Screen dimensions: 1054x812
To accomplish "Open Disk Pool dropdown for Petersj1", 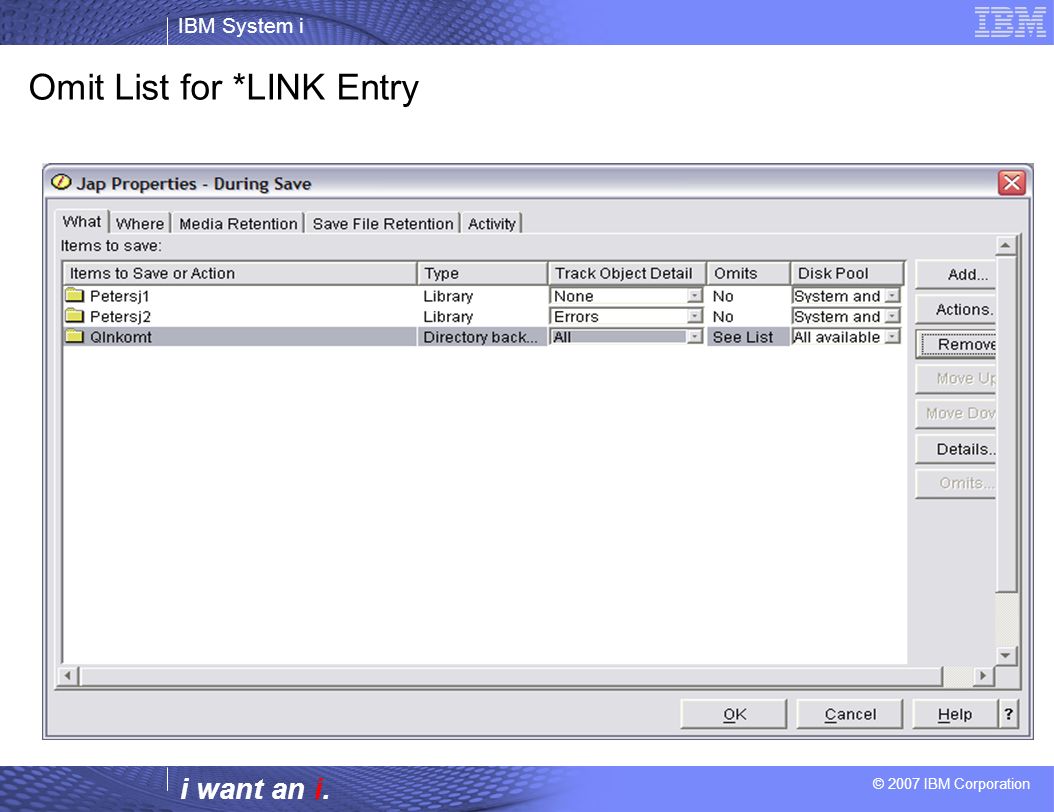I will (892, 296).
